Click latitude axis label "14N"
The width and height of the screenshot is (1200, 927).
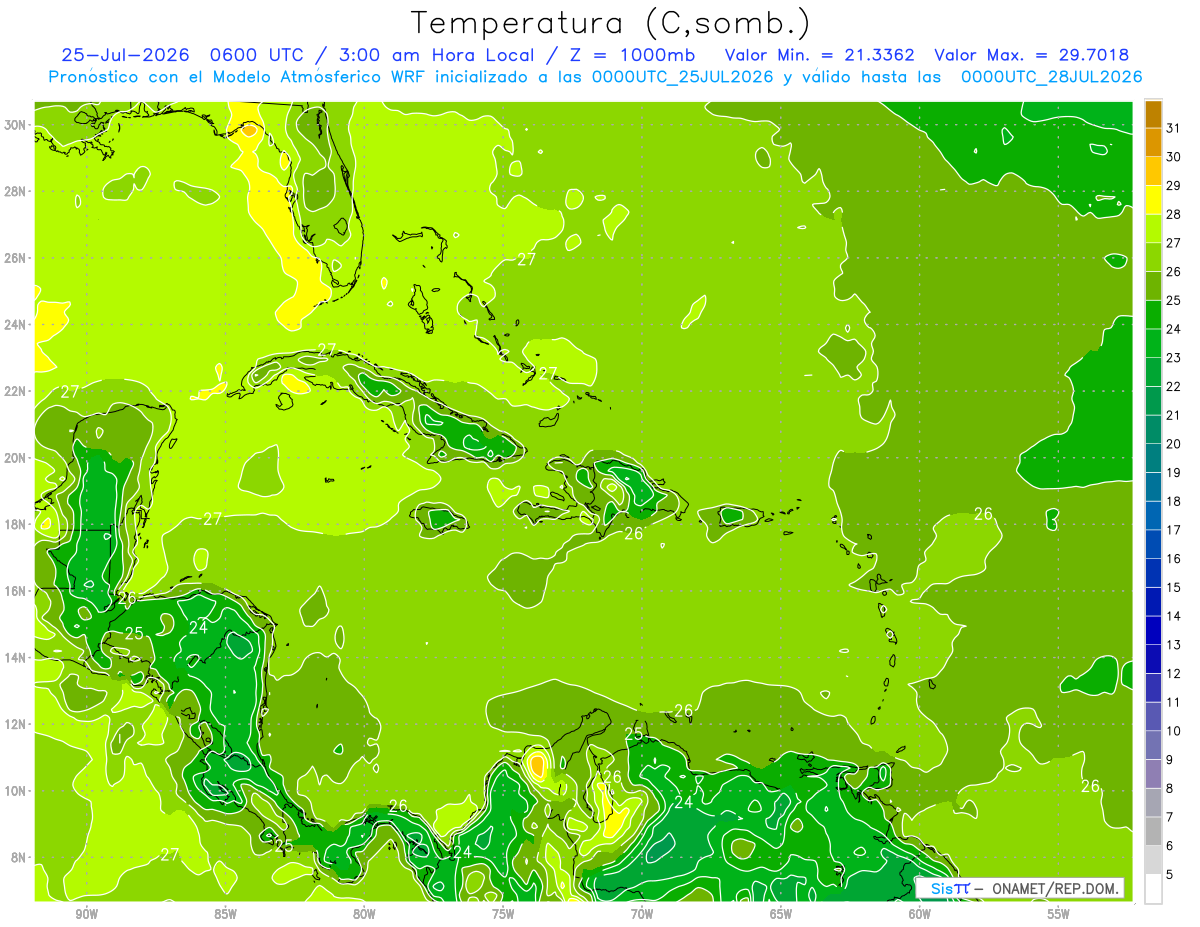[x=15, y=658]
